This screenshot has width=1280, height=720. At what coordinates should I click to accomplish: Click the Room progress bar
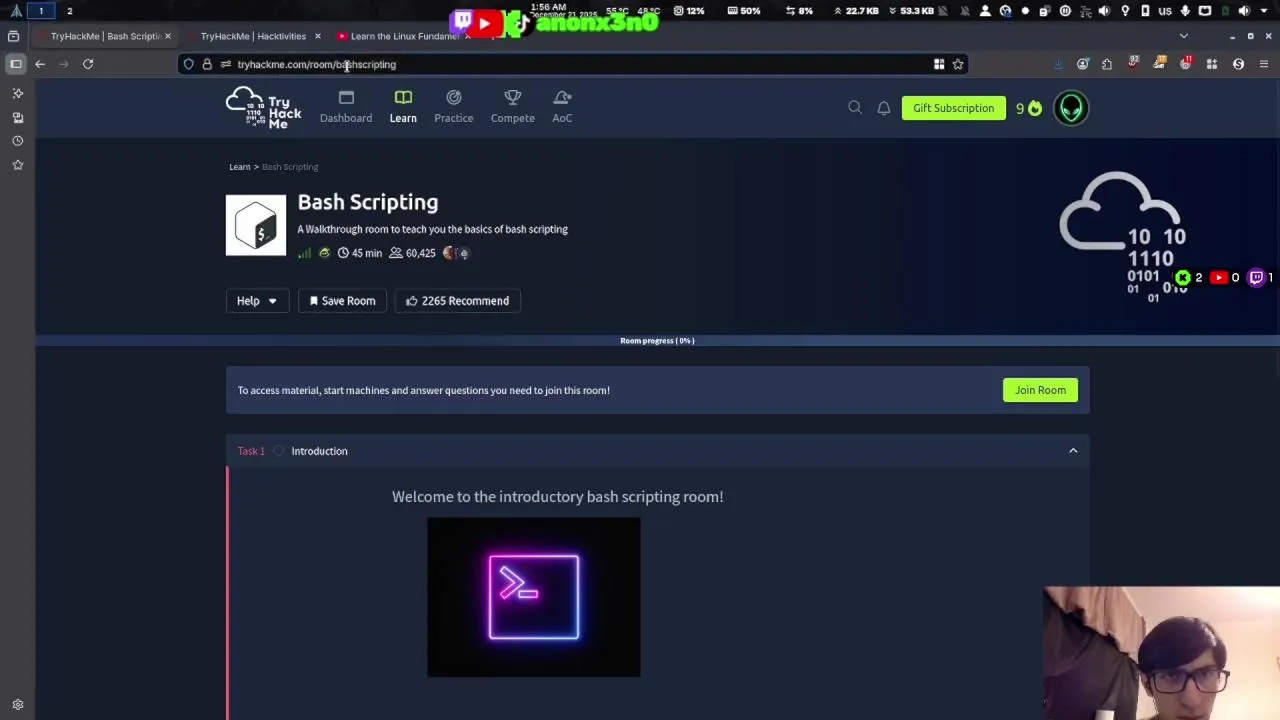coord(657,341)
